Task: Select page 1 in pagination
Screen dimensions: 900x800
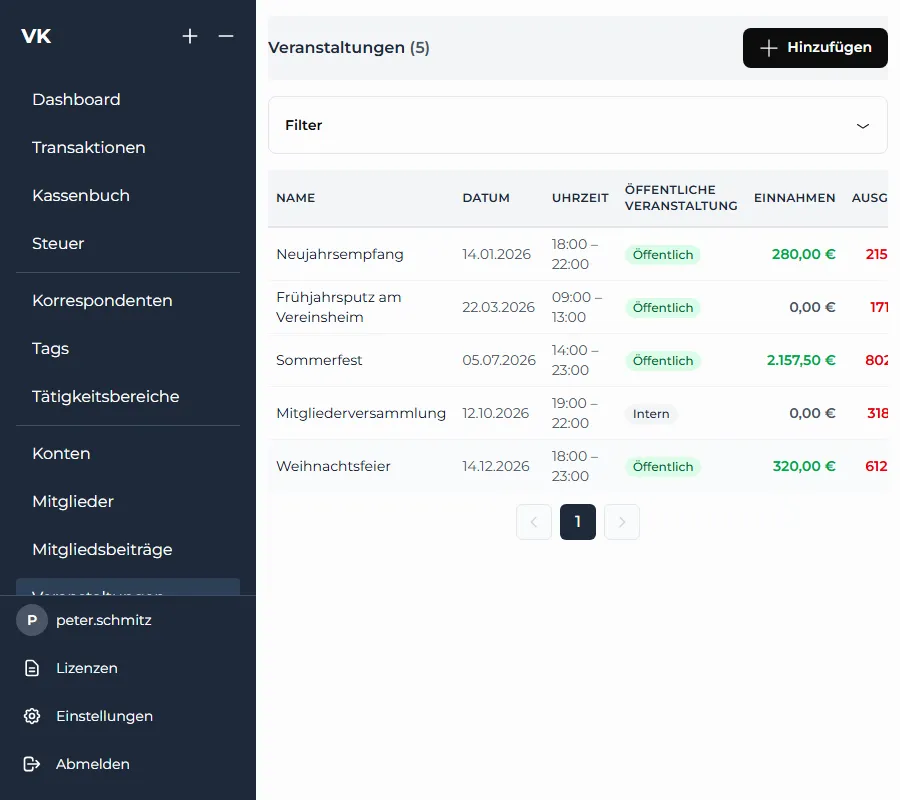Action: 578,522
